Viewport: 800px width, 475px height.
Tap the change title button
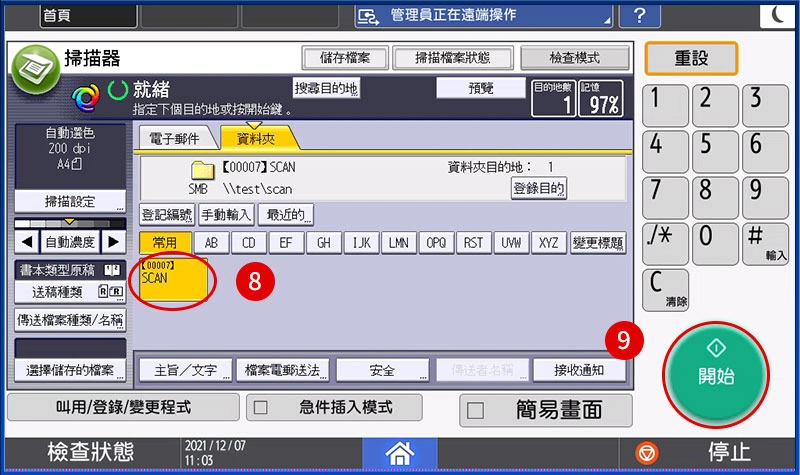pyautogui.click(x=598, y=243)
